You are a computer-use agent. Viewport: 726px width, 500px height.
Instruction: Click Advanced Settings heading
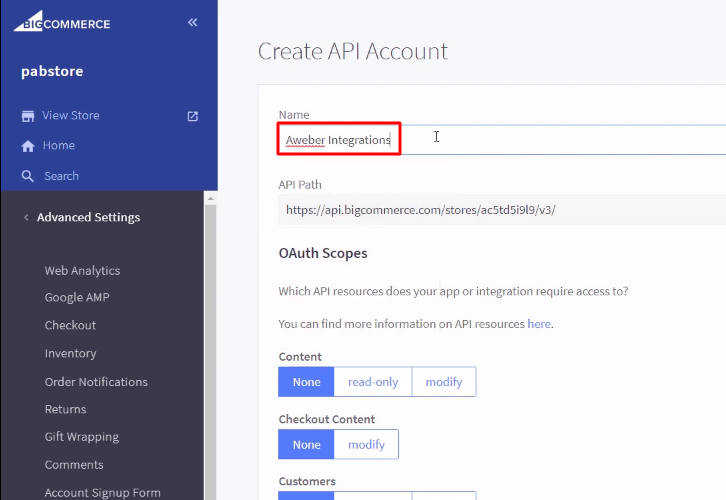(88, 217)
